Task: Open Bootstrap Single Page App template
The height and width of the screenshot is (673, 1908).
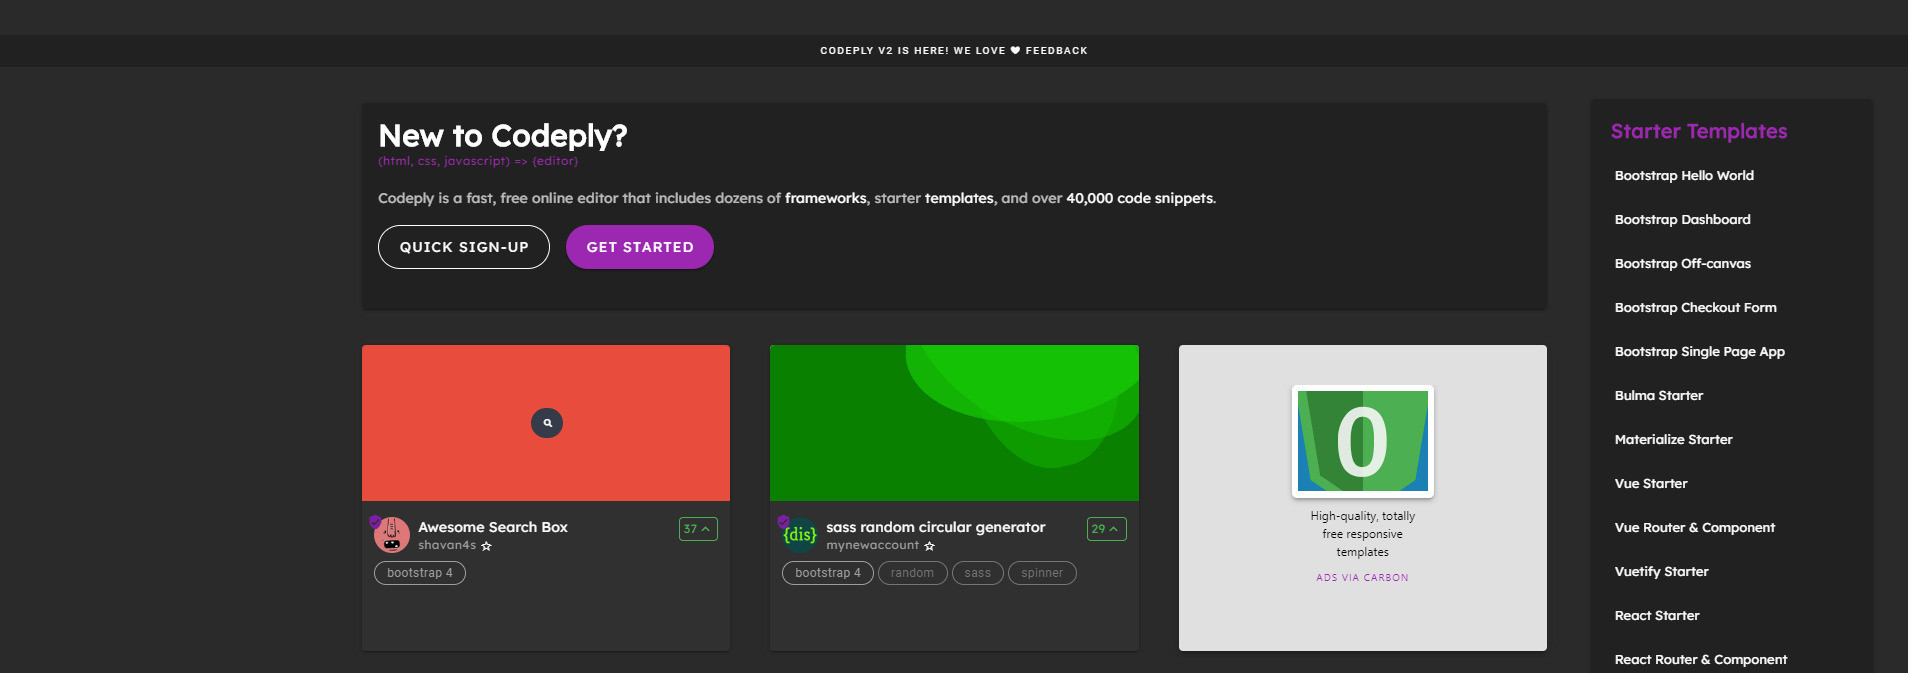Action: (x=1699, y=351)
